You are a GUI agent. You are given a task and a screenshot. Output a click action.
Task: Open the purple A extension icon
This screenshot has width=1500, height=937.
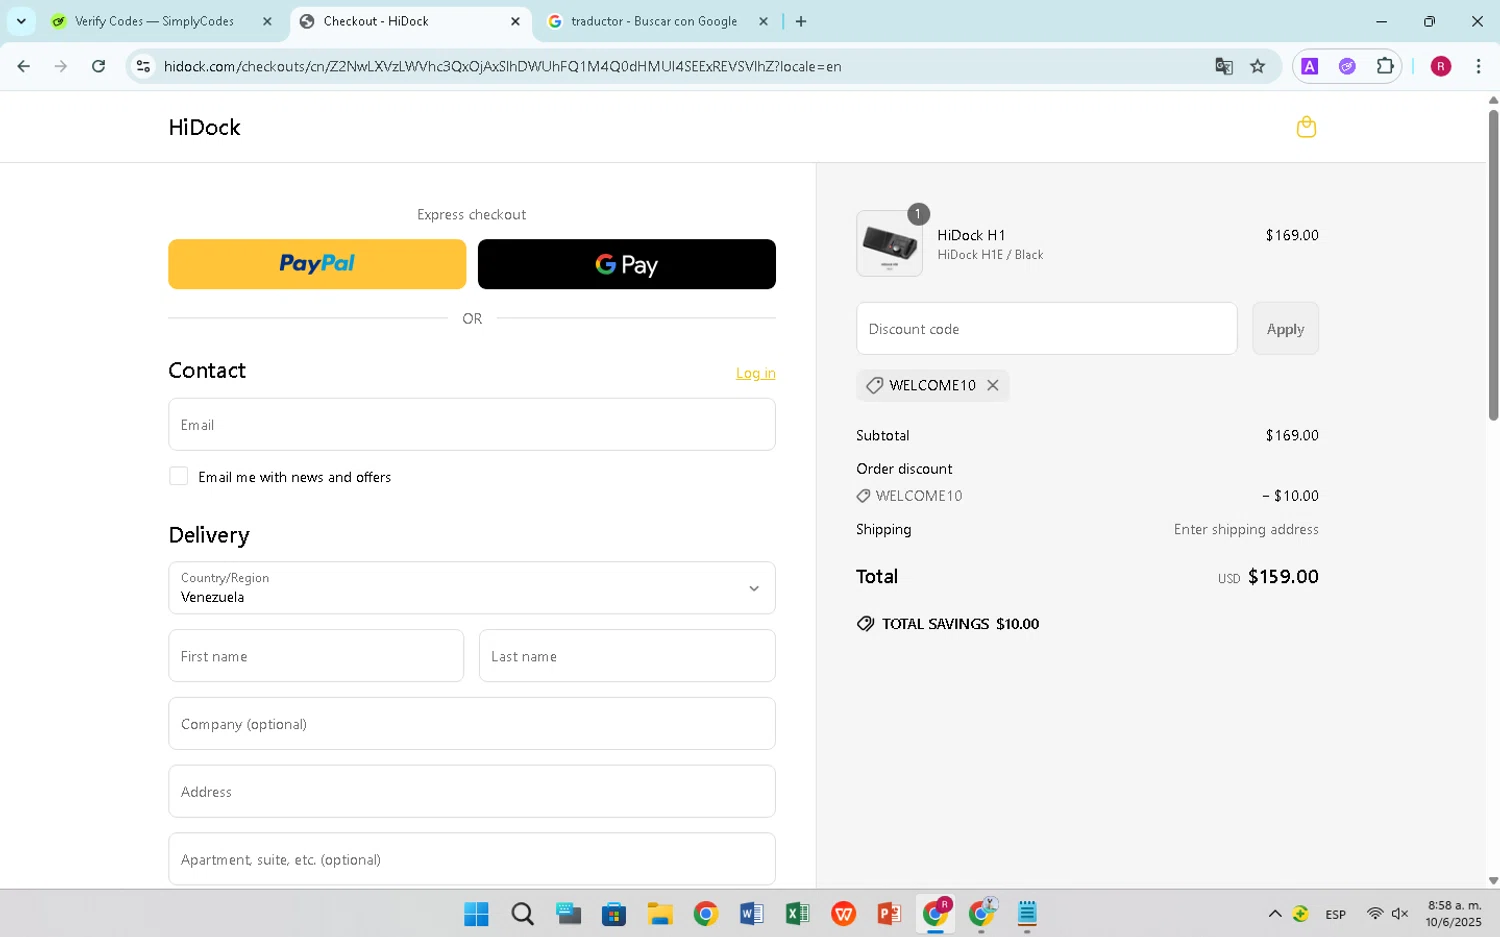[x=1310, y=66]
